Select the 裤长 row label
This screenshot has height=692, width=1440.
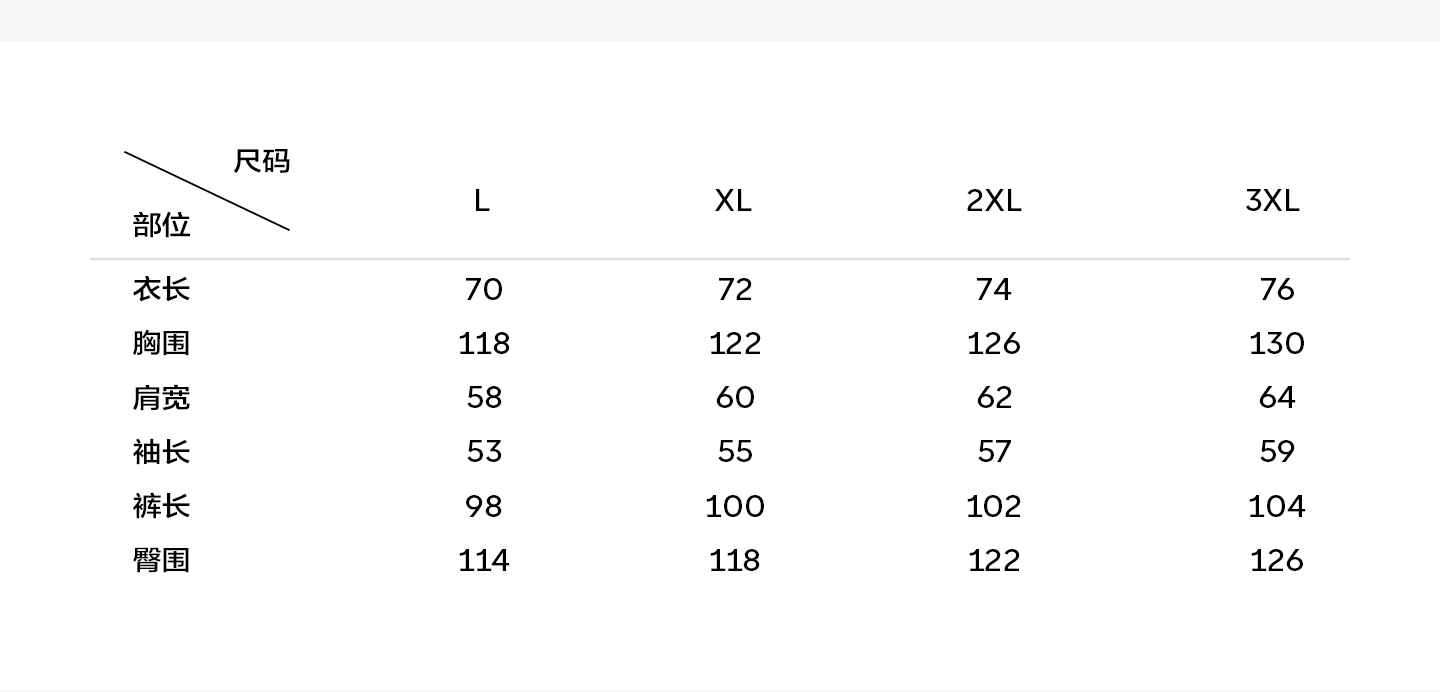(161, 506)
